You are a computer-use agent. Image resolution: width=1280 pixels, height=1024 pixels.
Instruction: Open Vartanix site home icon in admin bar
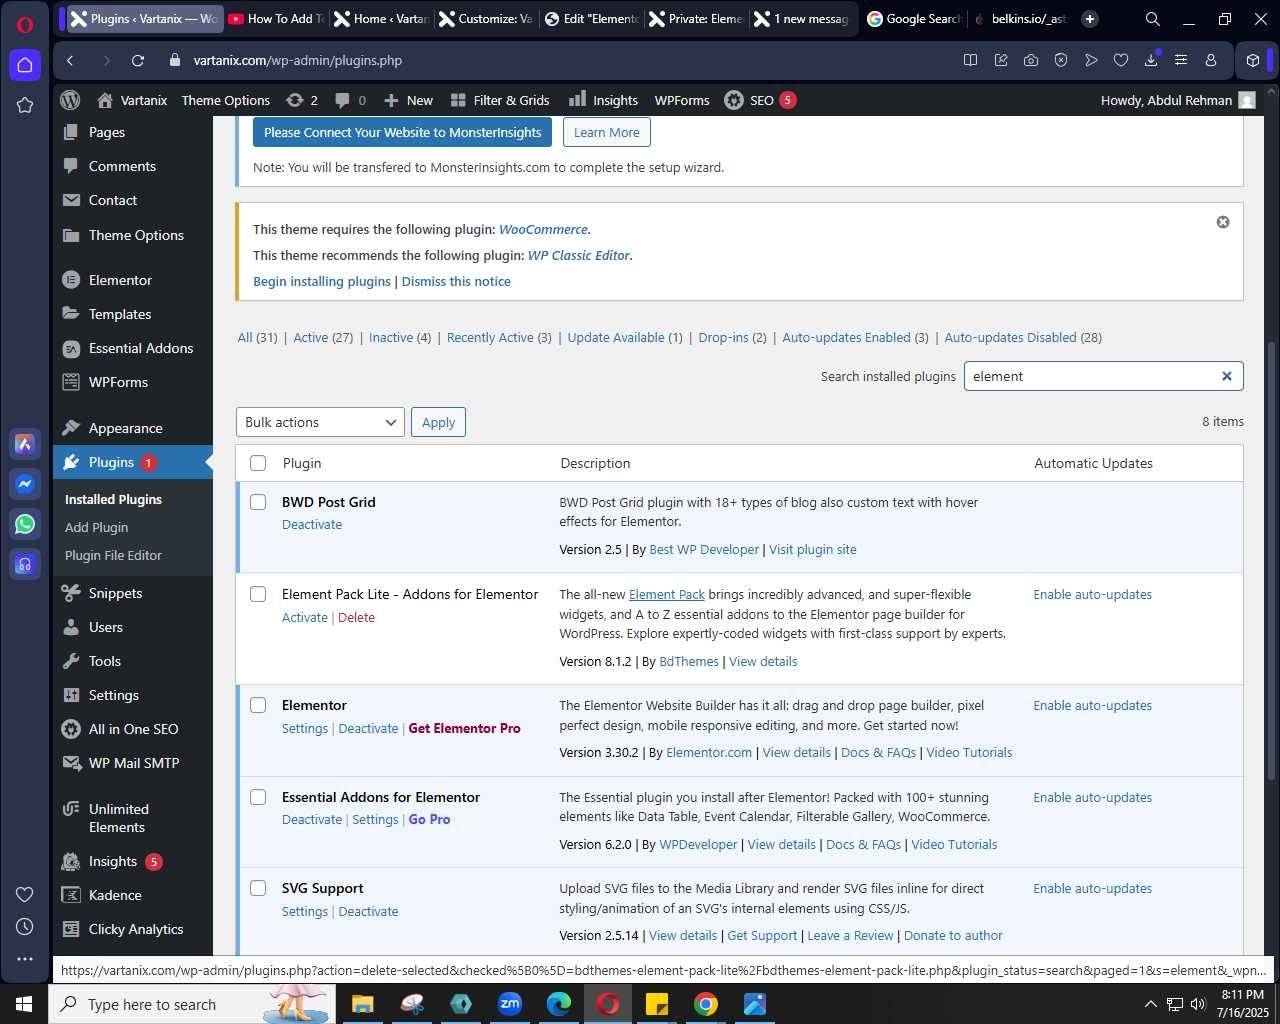(x=105, y=100)
